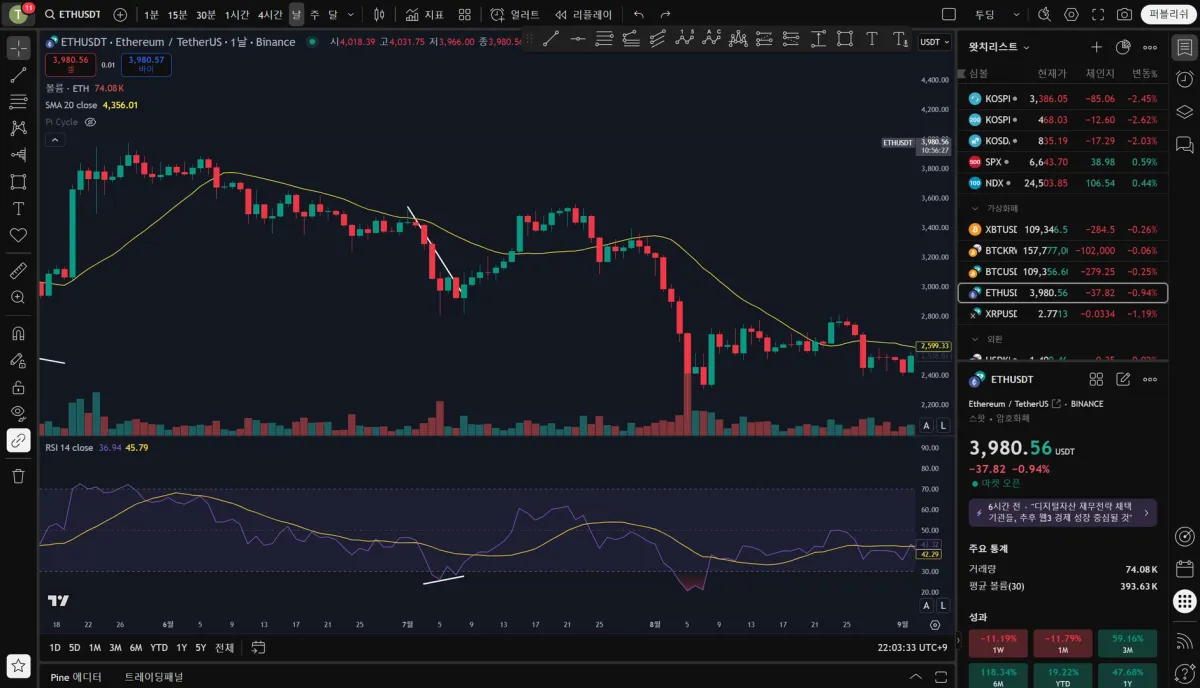Open the geometric shapes tool
Screen dimensions: 1200x688
(18, 181)
